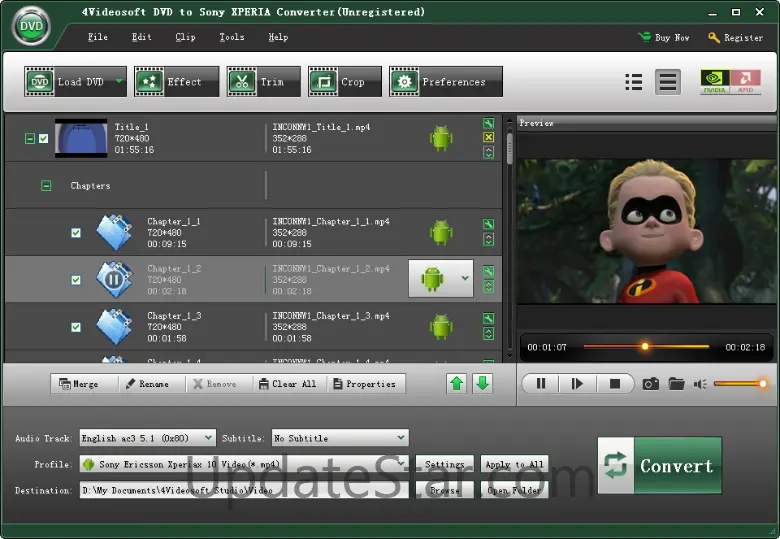Image resolution: width=780 pixels, height=539 pixels.
Task: Move item up with green arrow
Action: (x=457, y=383)
